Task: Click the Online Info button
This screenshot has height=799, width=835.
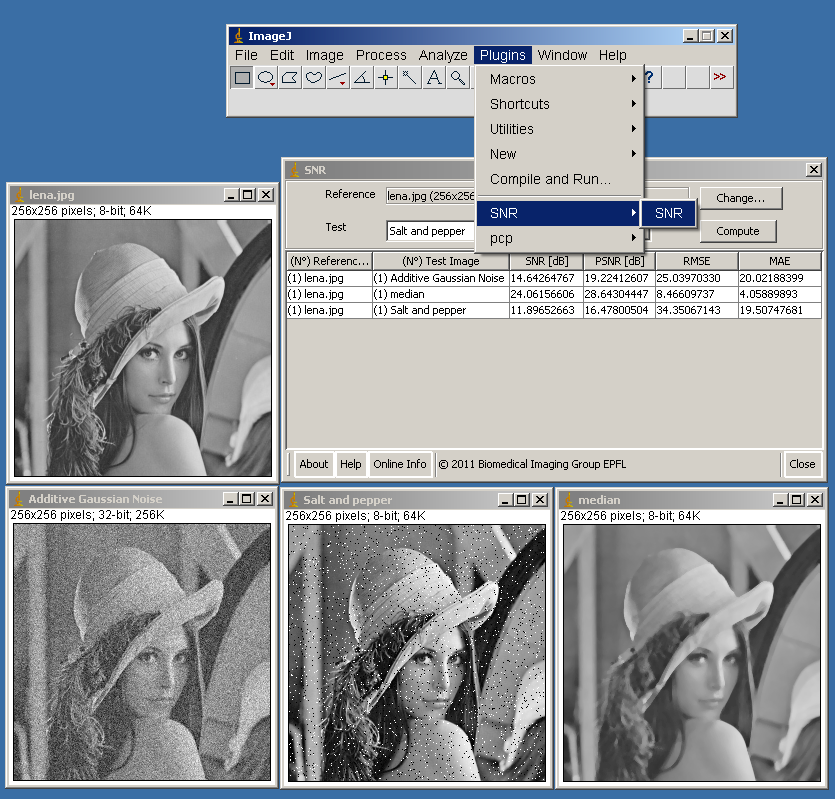Action: click(x=400, y=464)
